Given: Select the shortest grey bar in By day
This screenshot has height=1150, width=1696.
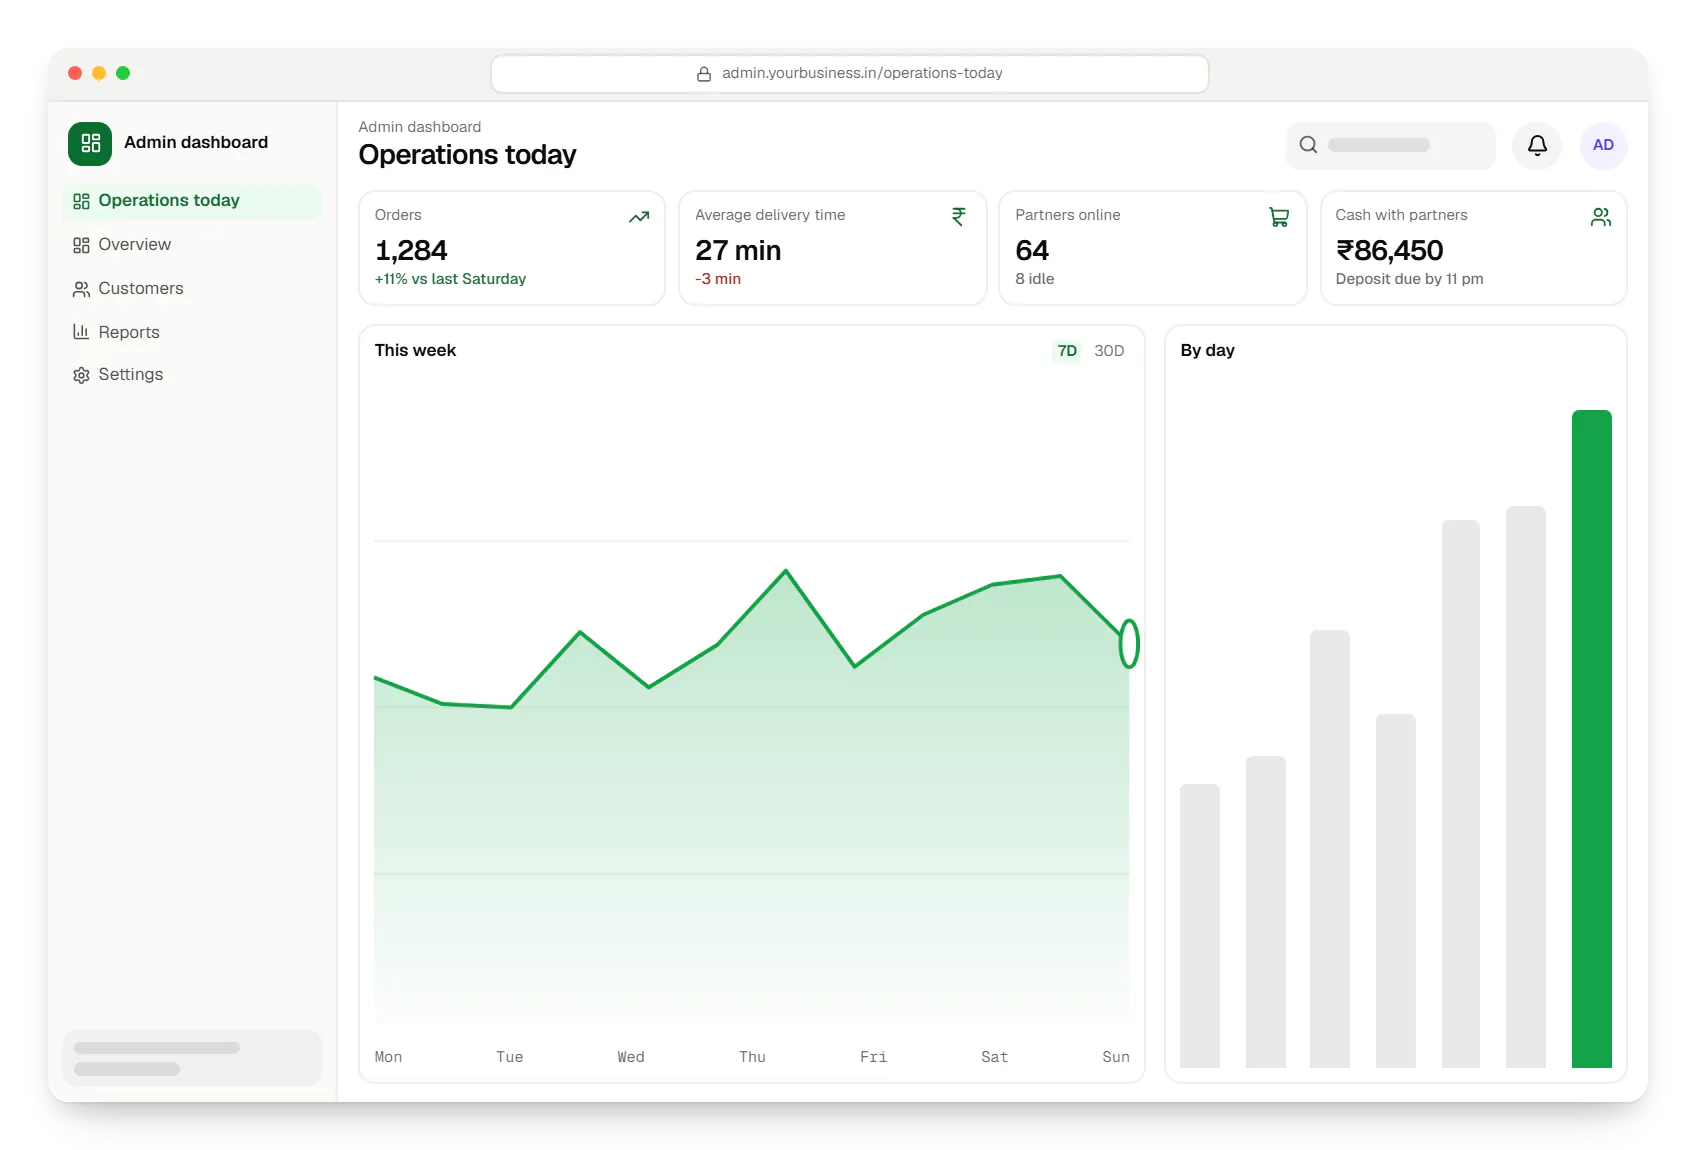Looking at the screenshot, I should 1200,926.
